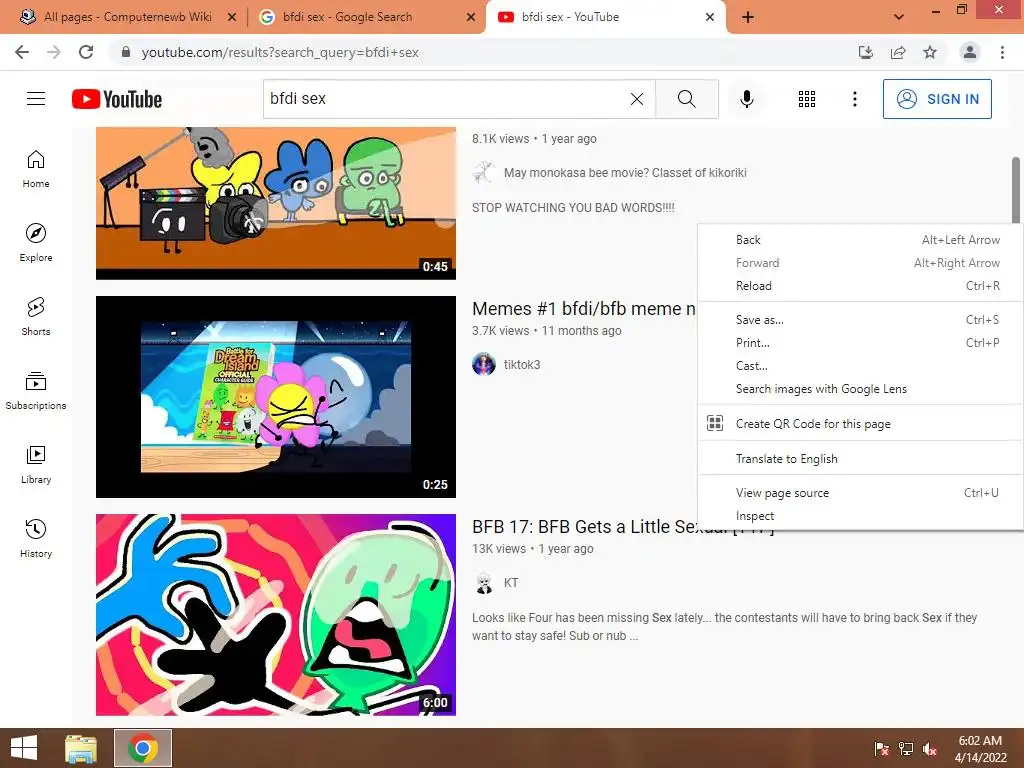This screenshot has height=768, width=1024.
Task: Bookmark this page with the star icon
Action: (x=930, y=52)
